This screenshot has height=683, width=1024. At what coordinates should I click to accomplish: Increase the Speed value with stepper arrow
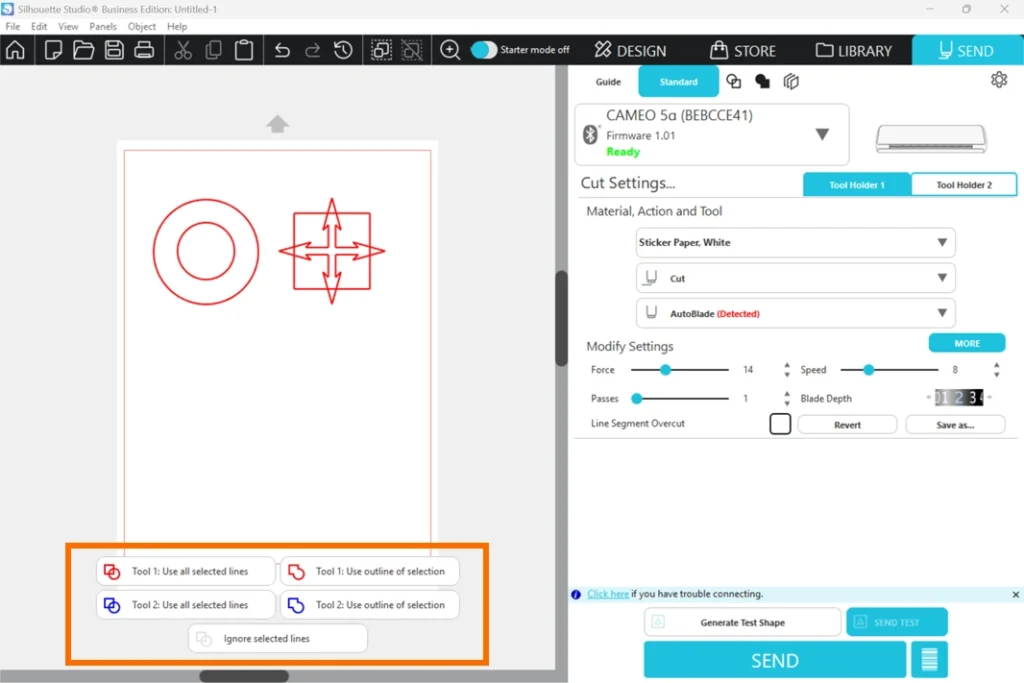(996, 365)
